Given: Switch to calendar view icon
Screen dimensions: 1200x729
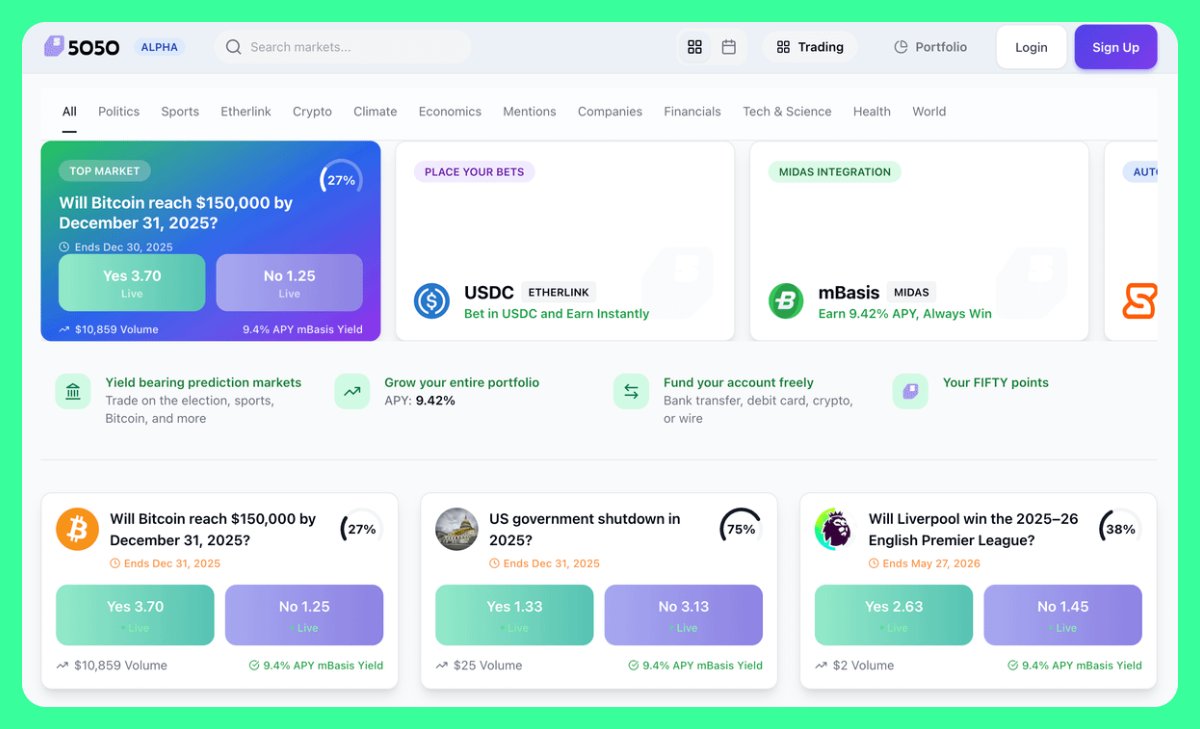Looking at the screenshot, I should [x=729, y=47].
